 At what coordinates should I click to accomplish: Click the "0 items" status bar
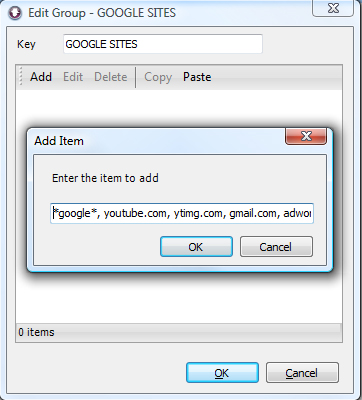(x=179, y=332)
